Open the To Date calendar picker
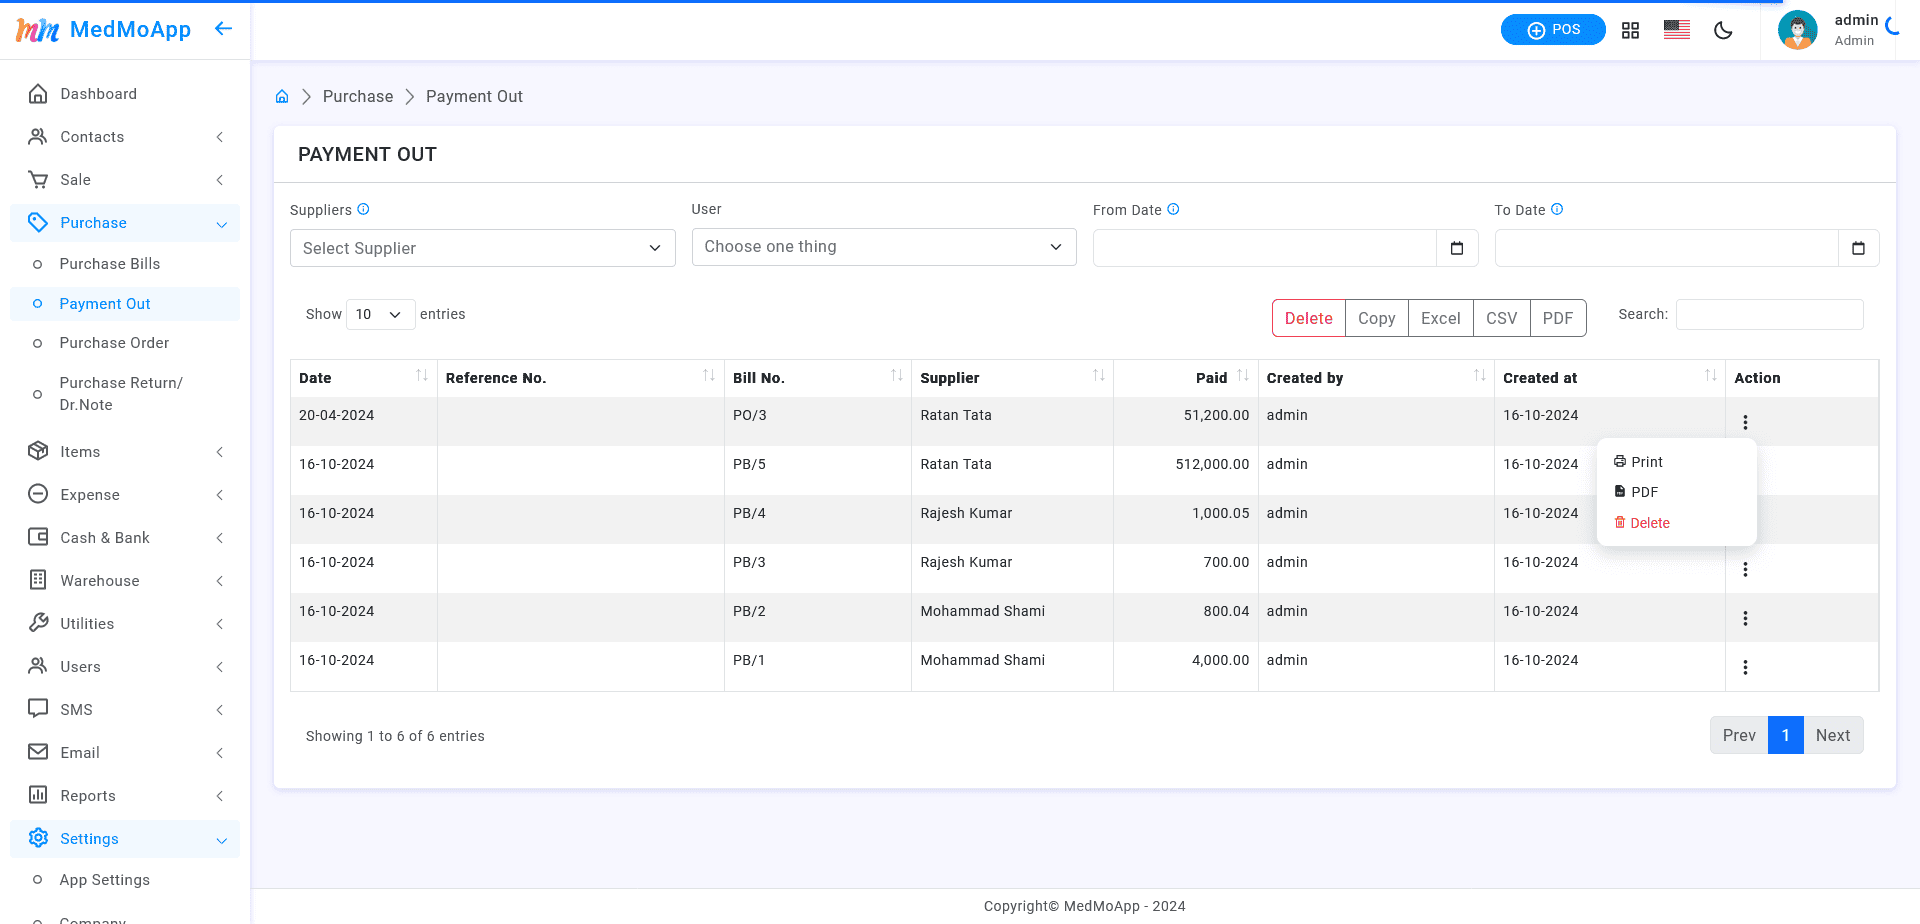The width and height of the screenshot is (1920, 924). pos(1858,248)
